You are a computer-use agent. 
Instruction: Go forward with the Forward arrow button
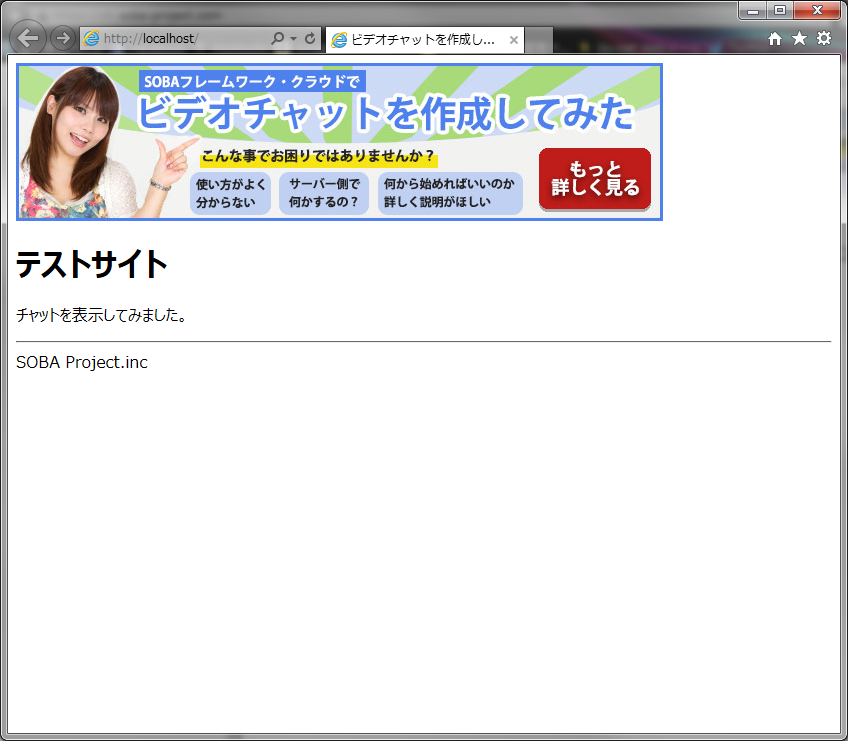pos(63,38)
